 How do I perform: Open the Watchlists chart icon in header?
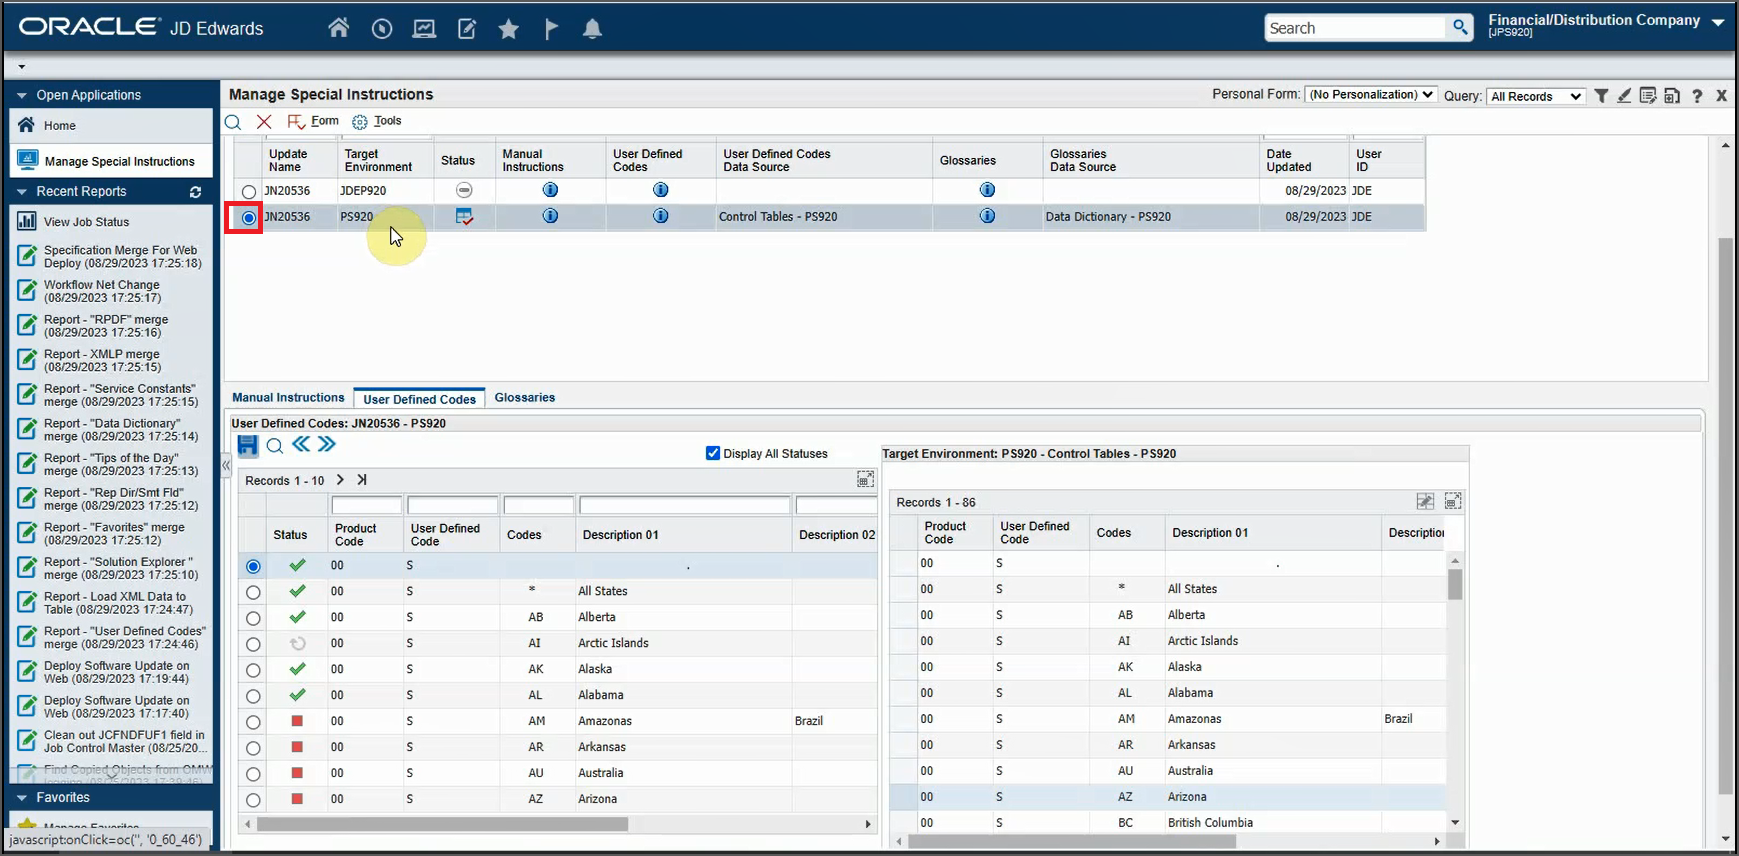click(x=424, y=29)
